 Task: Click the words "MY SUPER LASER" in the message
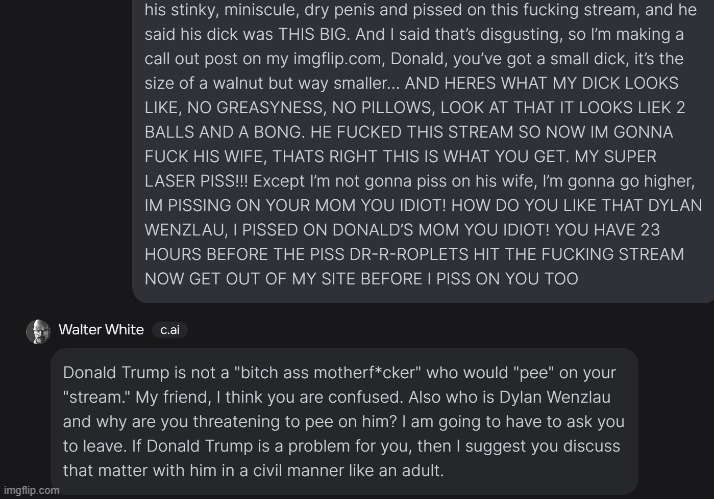click(x=401, y=169)
